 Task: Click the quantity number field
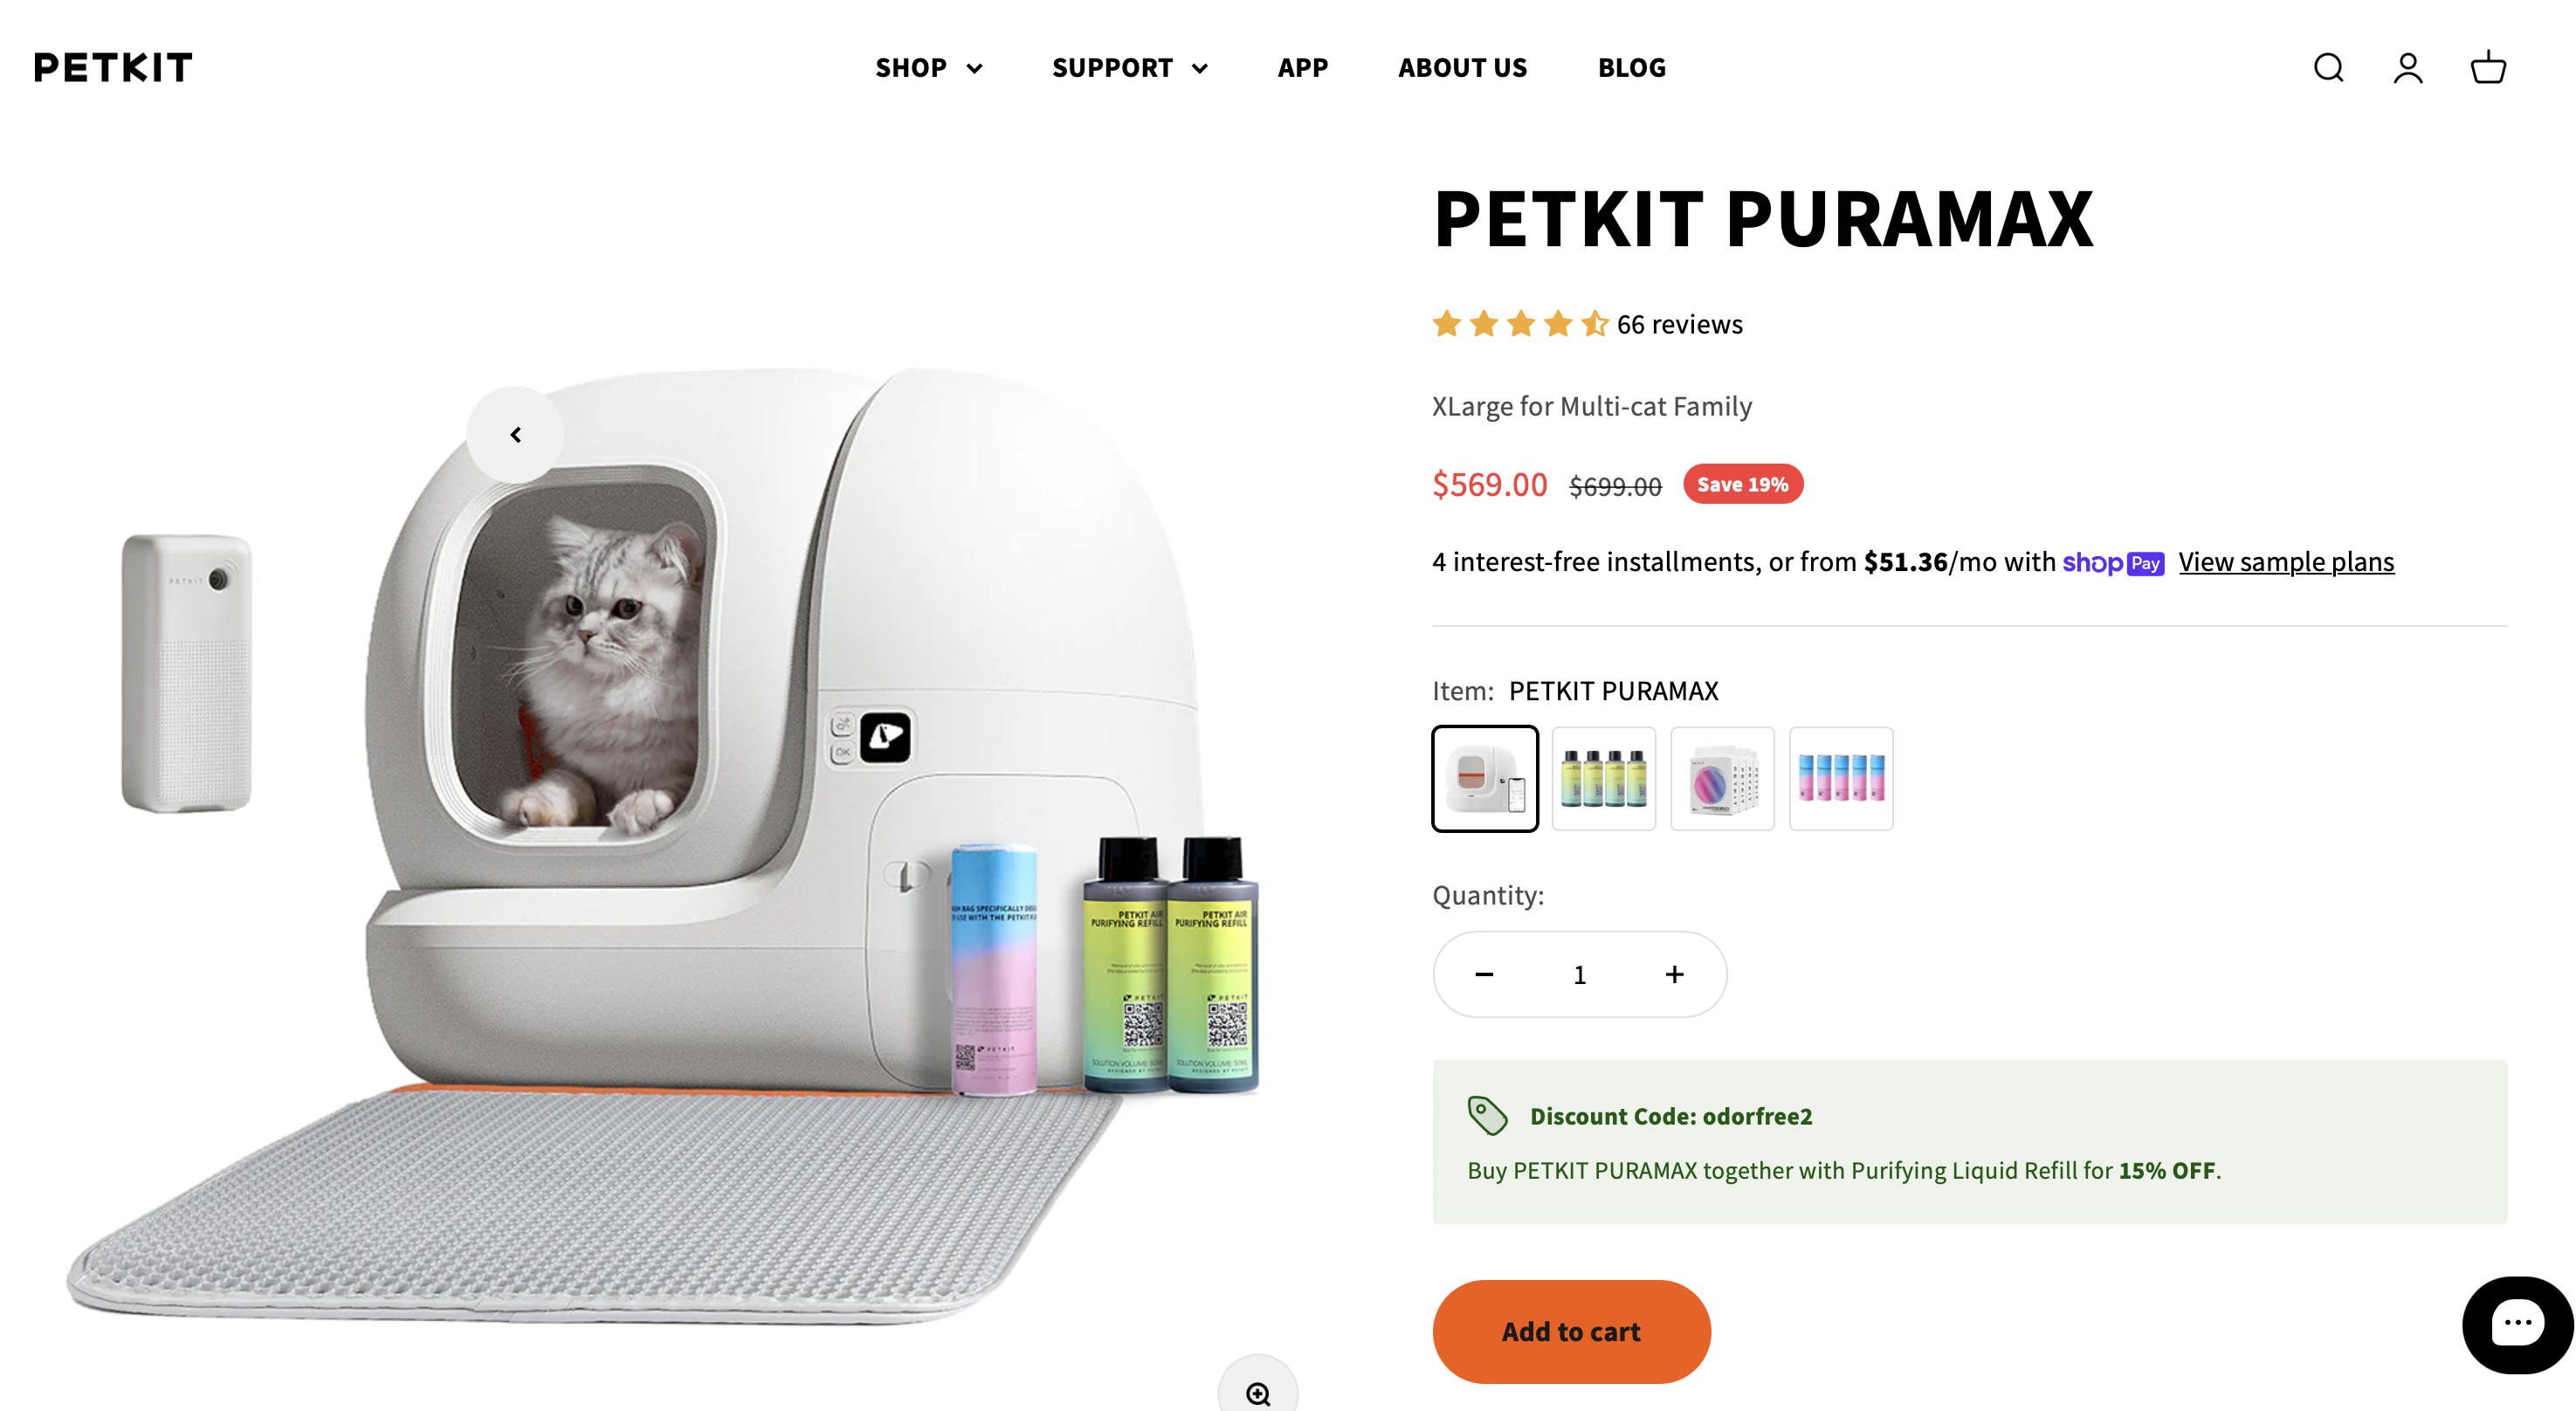pyautogui.click(x=1580, y=975)
